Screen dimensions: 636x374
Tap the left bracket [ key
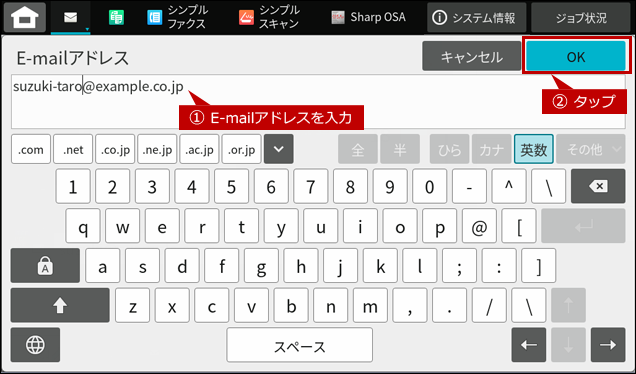[519, 226]
